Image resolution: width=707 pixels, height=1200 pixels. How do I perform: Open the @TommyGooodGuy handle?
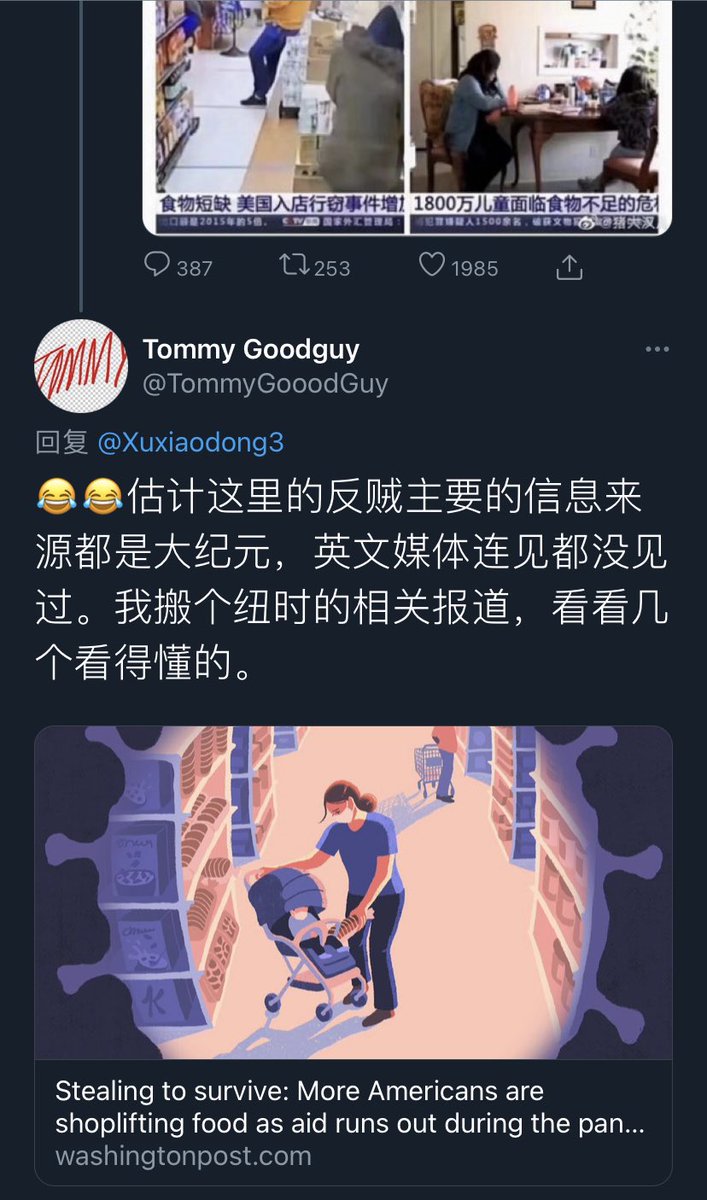pyautogui.click(x=265, y=384)
